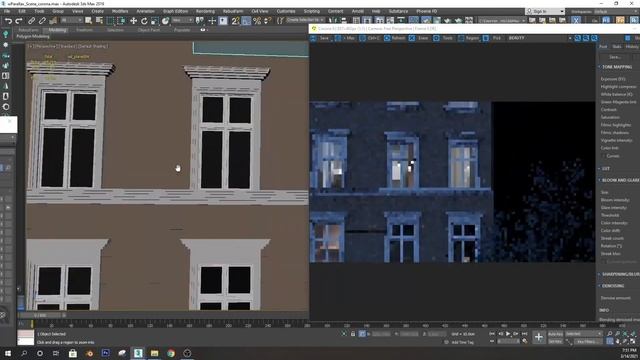Activate the Select and Scale tool

pos(155,20)
